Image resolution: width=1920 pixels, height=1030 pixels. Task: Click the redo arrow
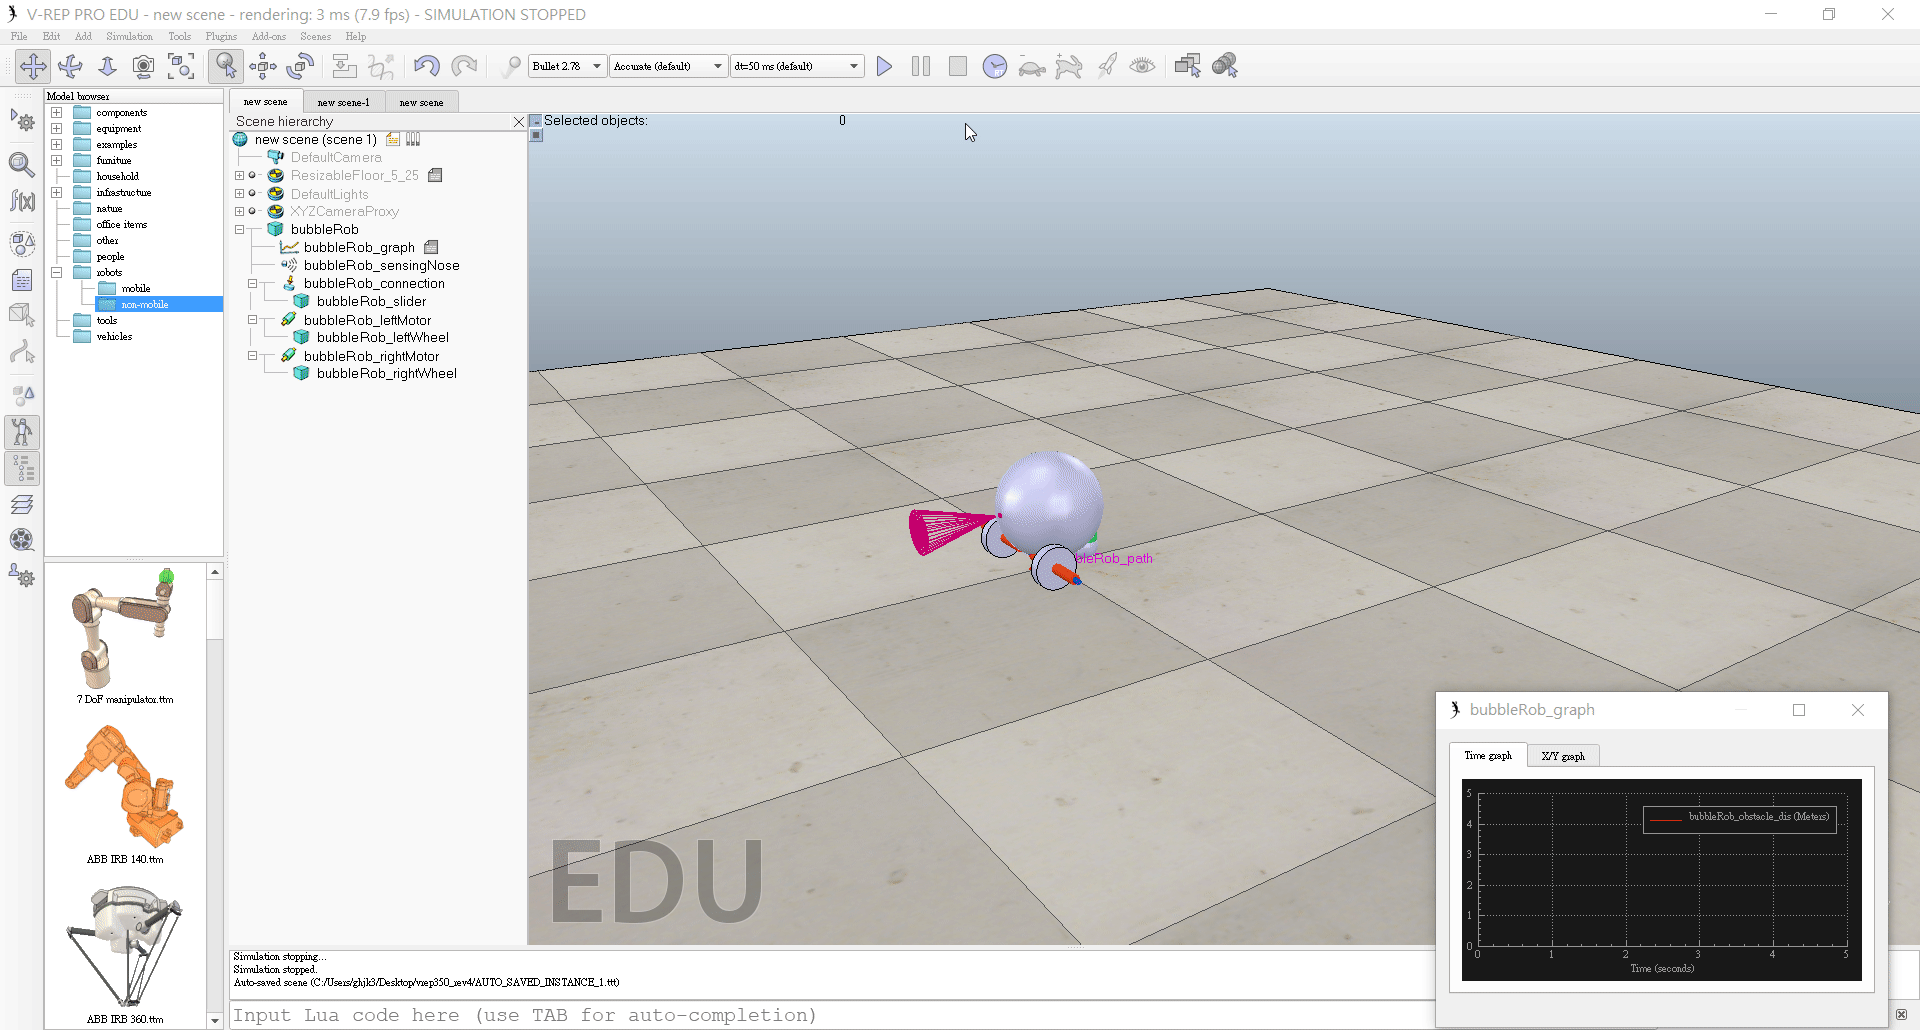(x=464, y=67)
